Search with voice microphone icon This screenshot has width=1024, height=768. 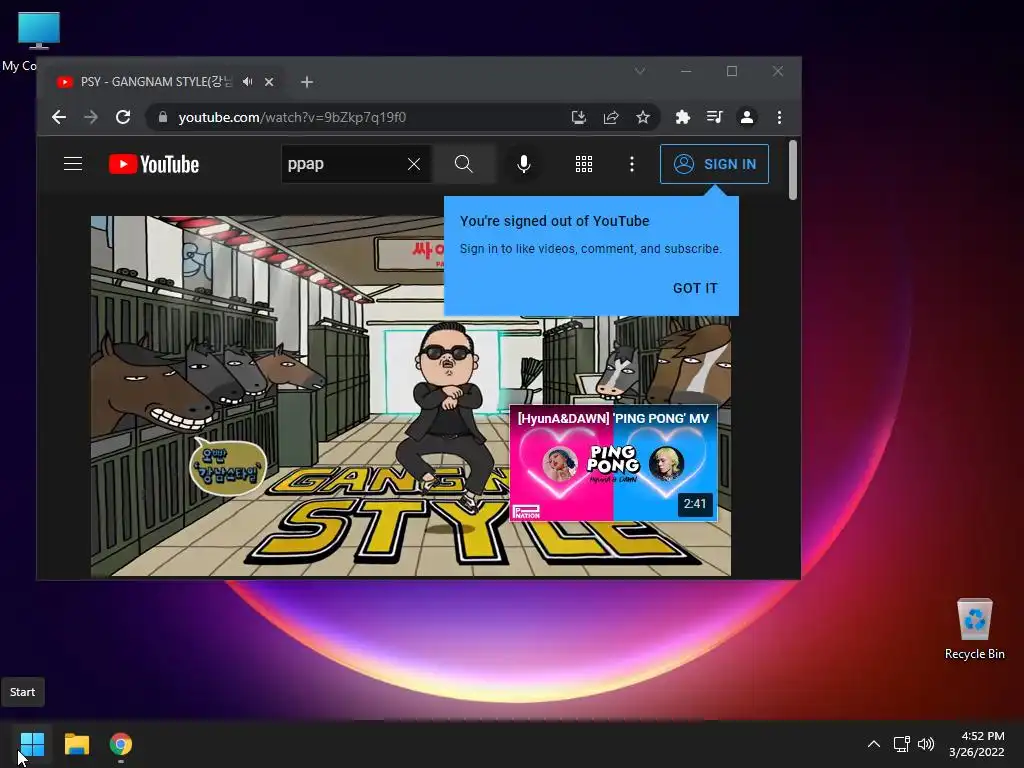click(524, 164)
